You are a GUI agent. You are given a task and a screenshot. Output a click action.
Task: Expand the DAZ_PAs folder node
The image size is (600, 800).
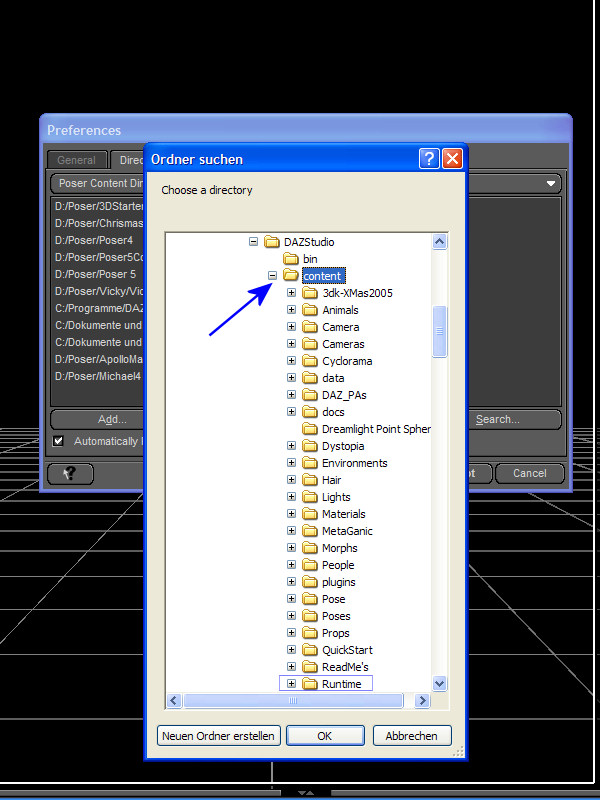[x=291, y=394]
